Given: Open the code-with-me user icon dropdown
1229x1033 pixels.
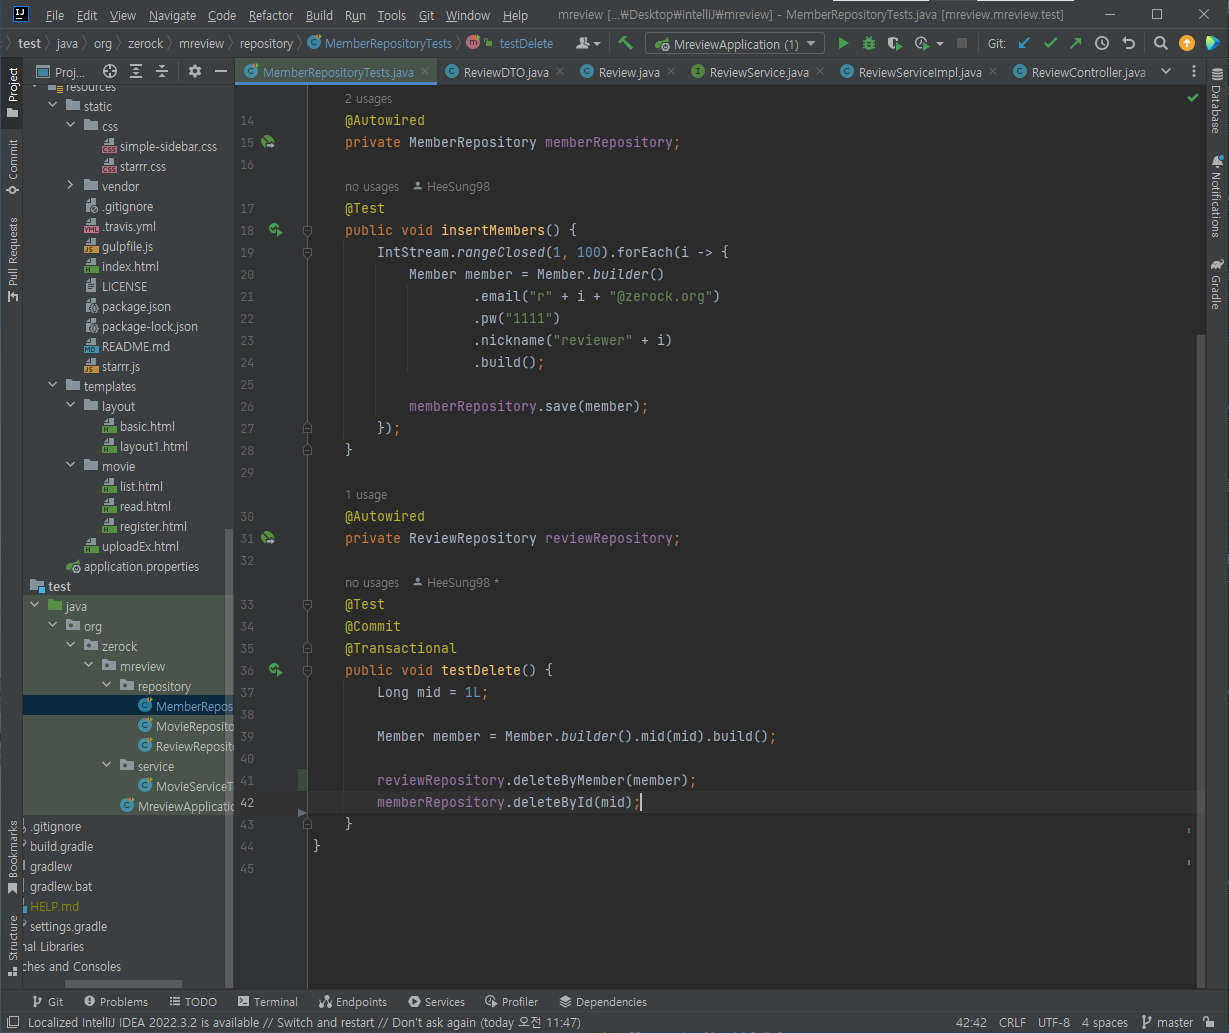Looking at the screenshot, I should pos(588,44).
